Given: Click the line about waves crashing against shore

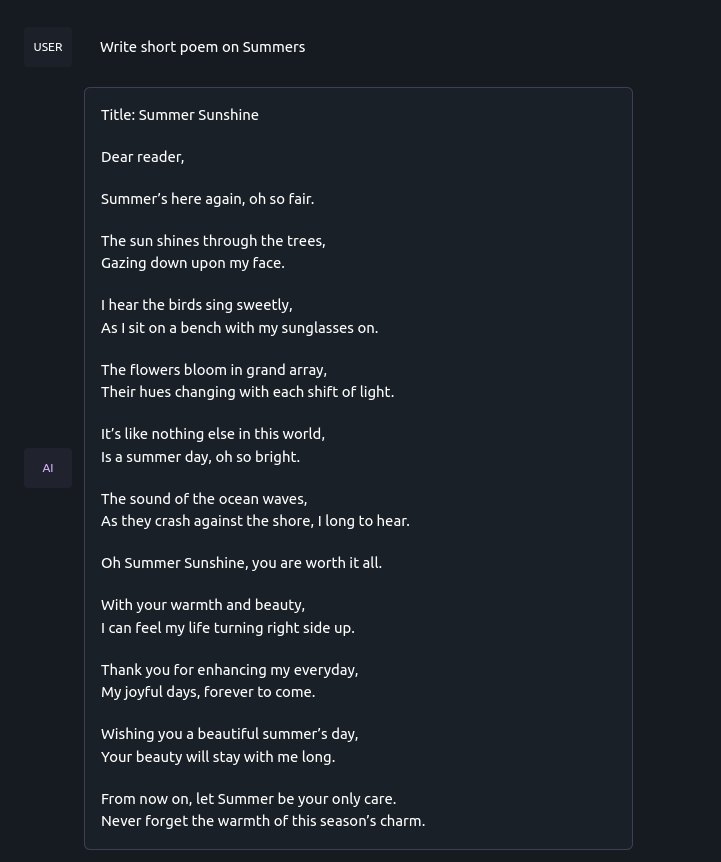Looking at the screenshot, I should tap(255, 521).
